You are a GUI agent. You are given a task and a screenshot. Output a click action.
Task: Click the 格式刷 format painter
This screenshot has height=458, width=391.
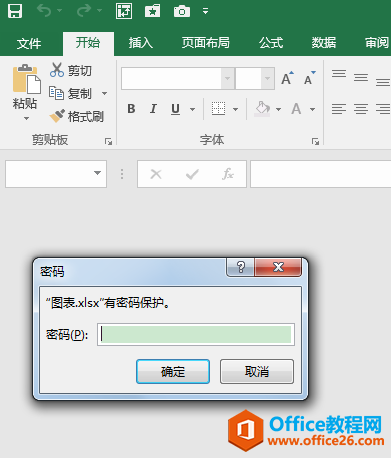77,116
